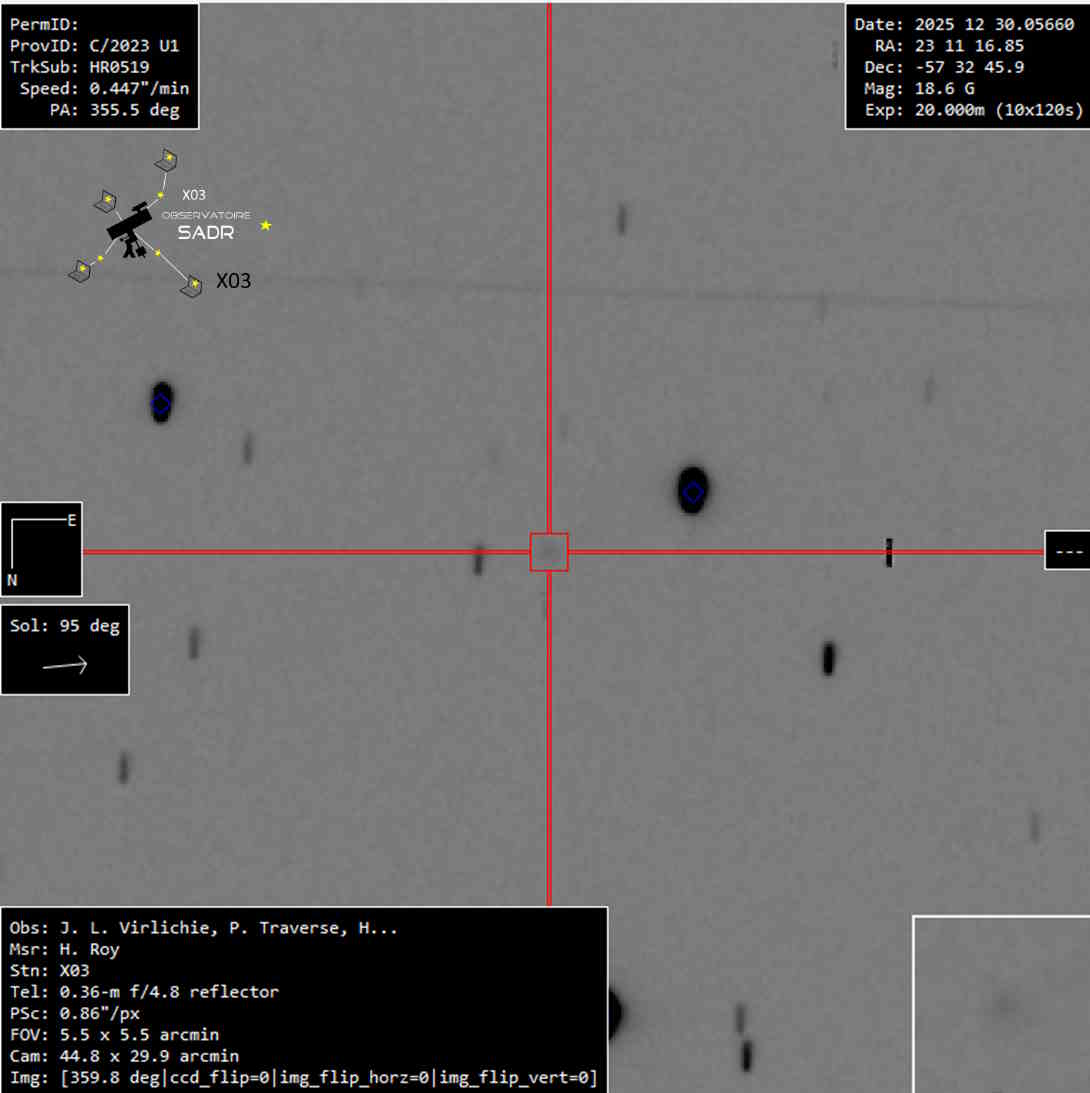Select the blue diamond marker nearest the SADR logo
Viewport: 1090px width, 1093px height.
coord(161,404)
